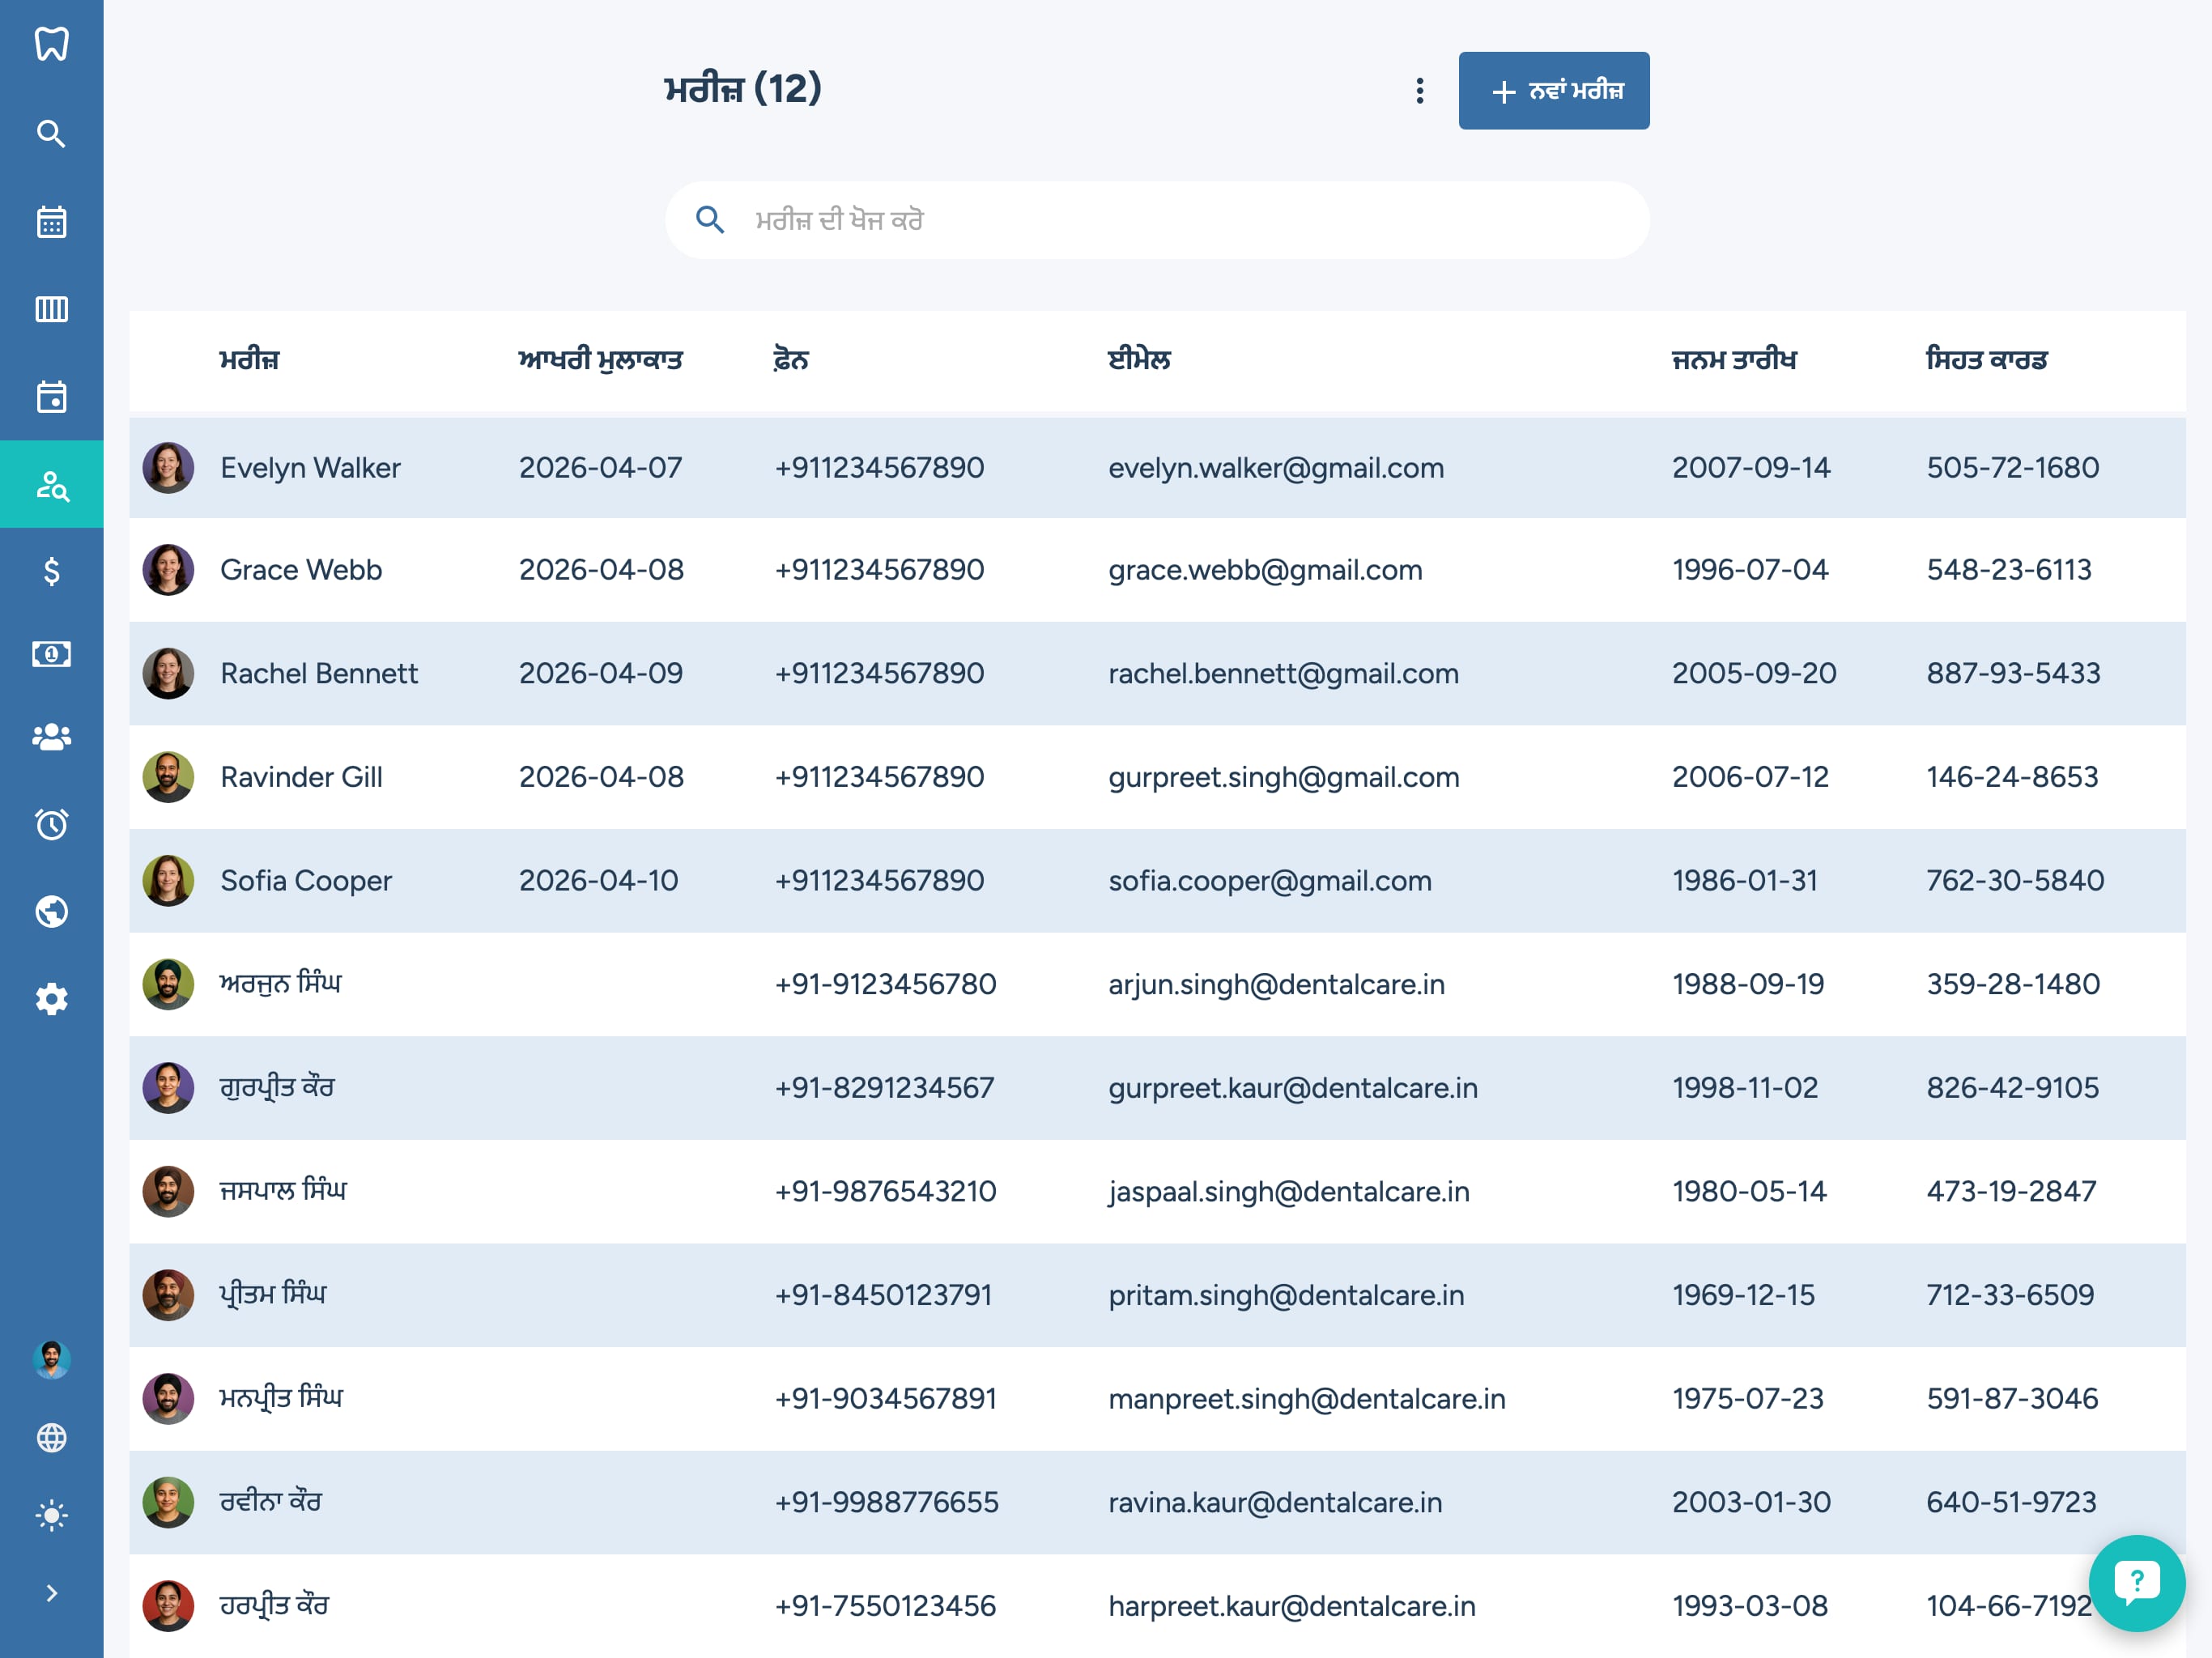Open the cash banknote payments icon

coord(51,654)
